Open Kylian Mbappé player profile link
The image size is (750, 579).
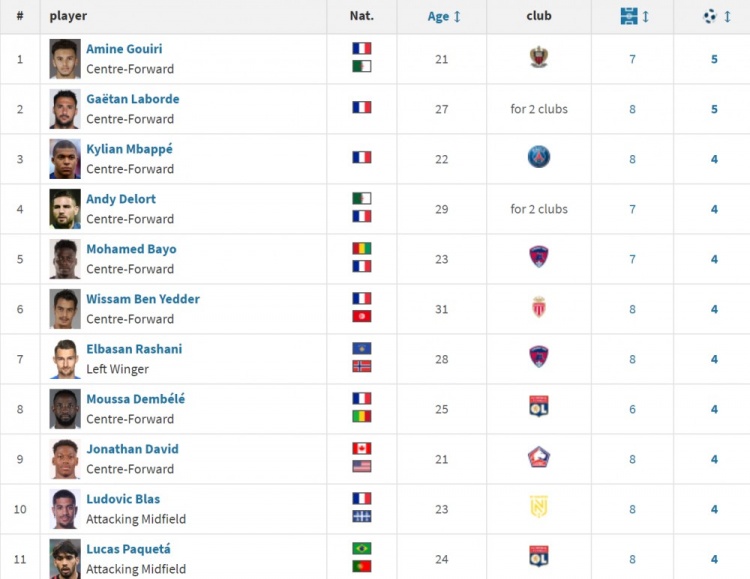click(x=129, y=149)
